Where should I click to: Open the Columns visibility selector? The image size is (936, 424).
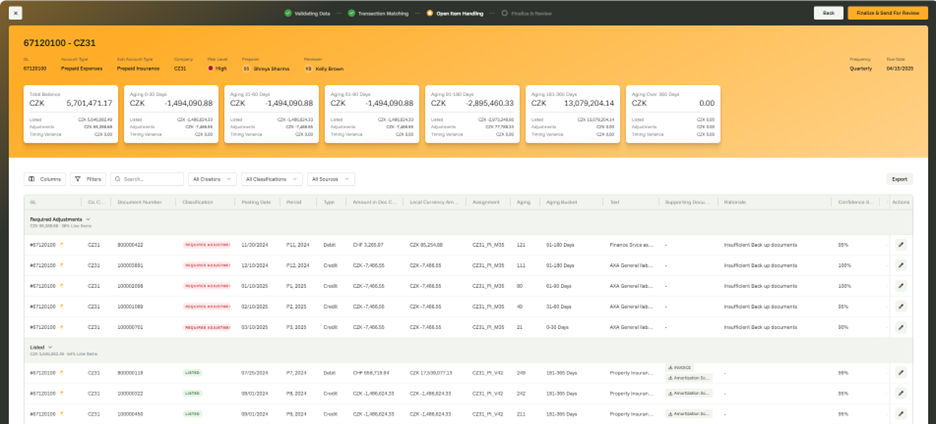45,179
